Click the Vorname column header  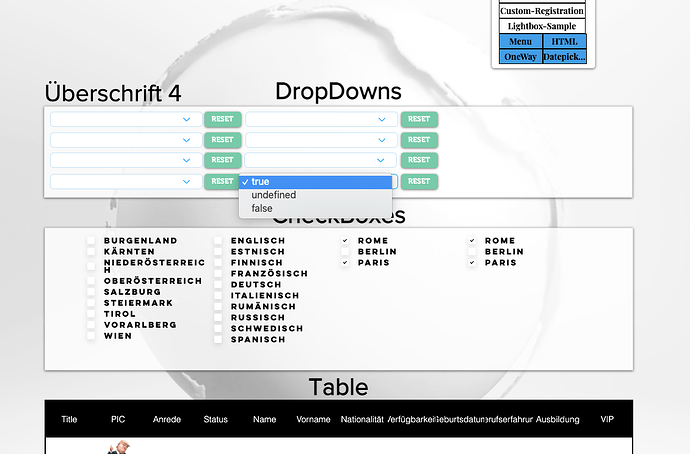pyautogui.click(x=313, y=419)
